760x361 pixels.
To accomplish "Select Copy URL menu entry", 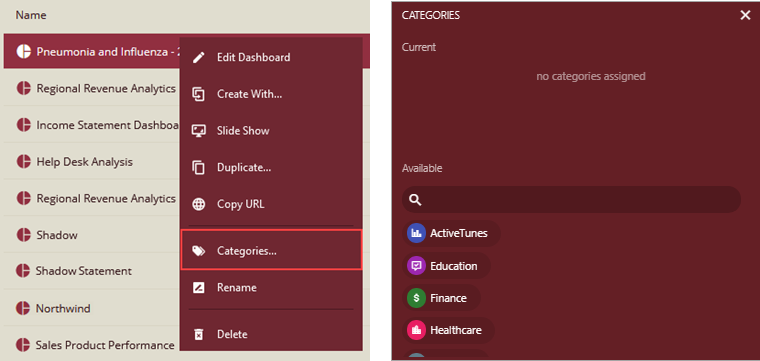I will click(x=271, y=204).
